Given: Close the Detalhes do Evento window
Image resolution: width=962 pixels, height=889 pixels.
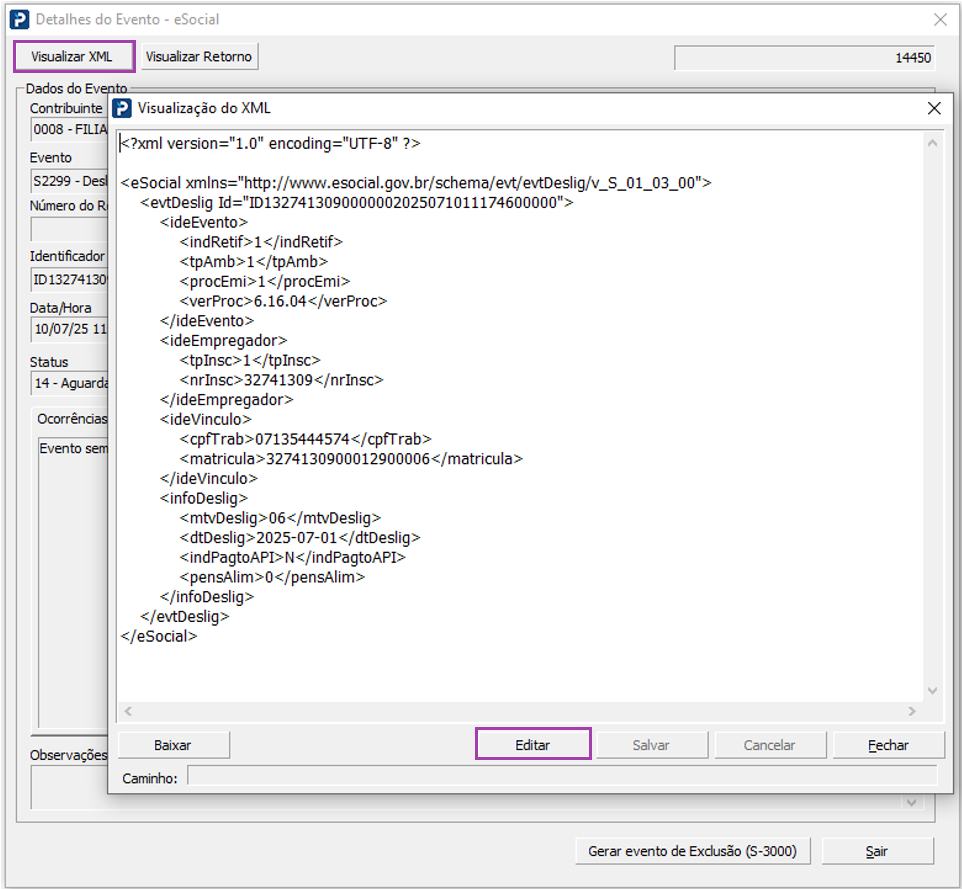Looking at the screenshot, I should [x=940, y=20].
